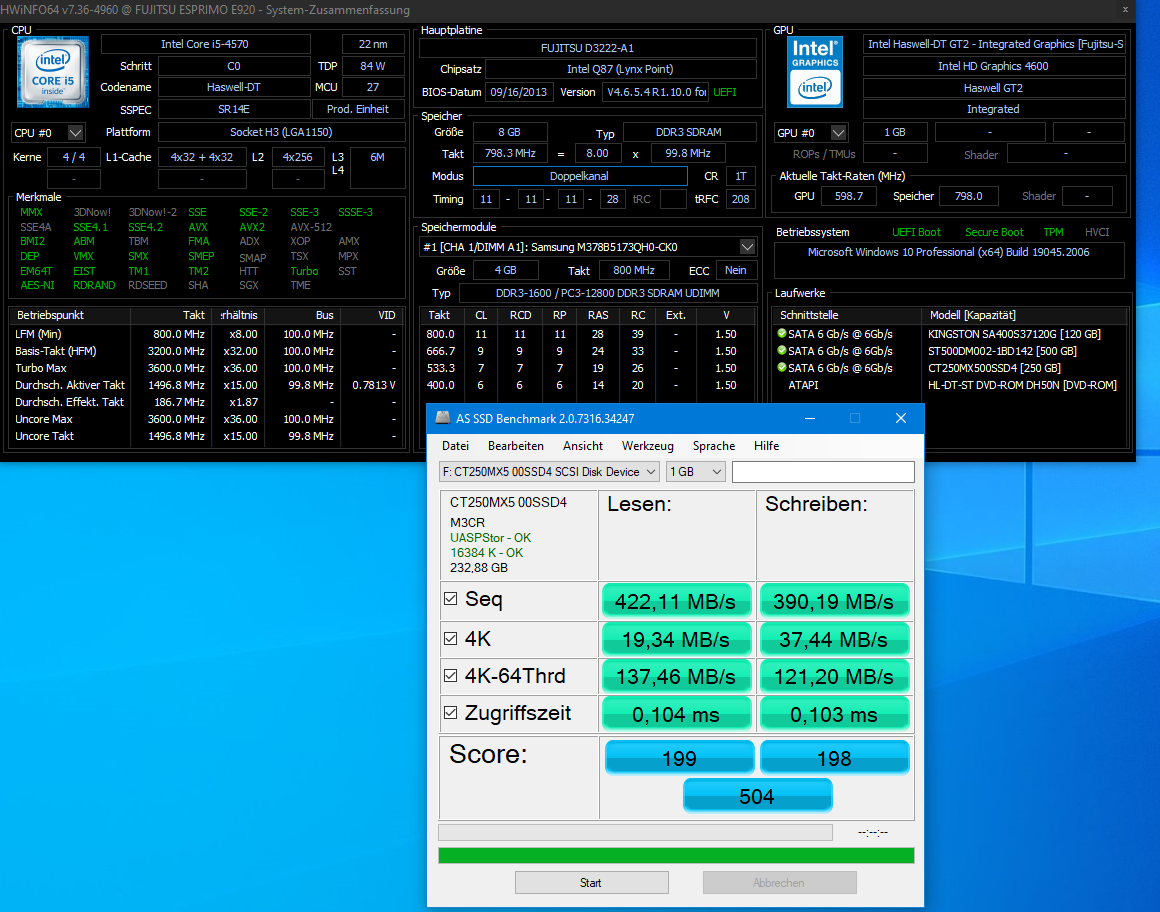Click the Intel Graphics logo
This screenshot has width=1160, height=912.
[815, 72]
